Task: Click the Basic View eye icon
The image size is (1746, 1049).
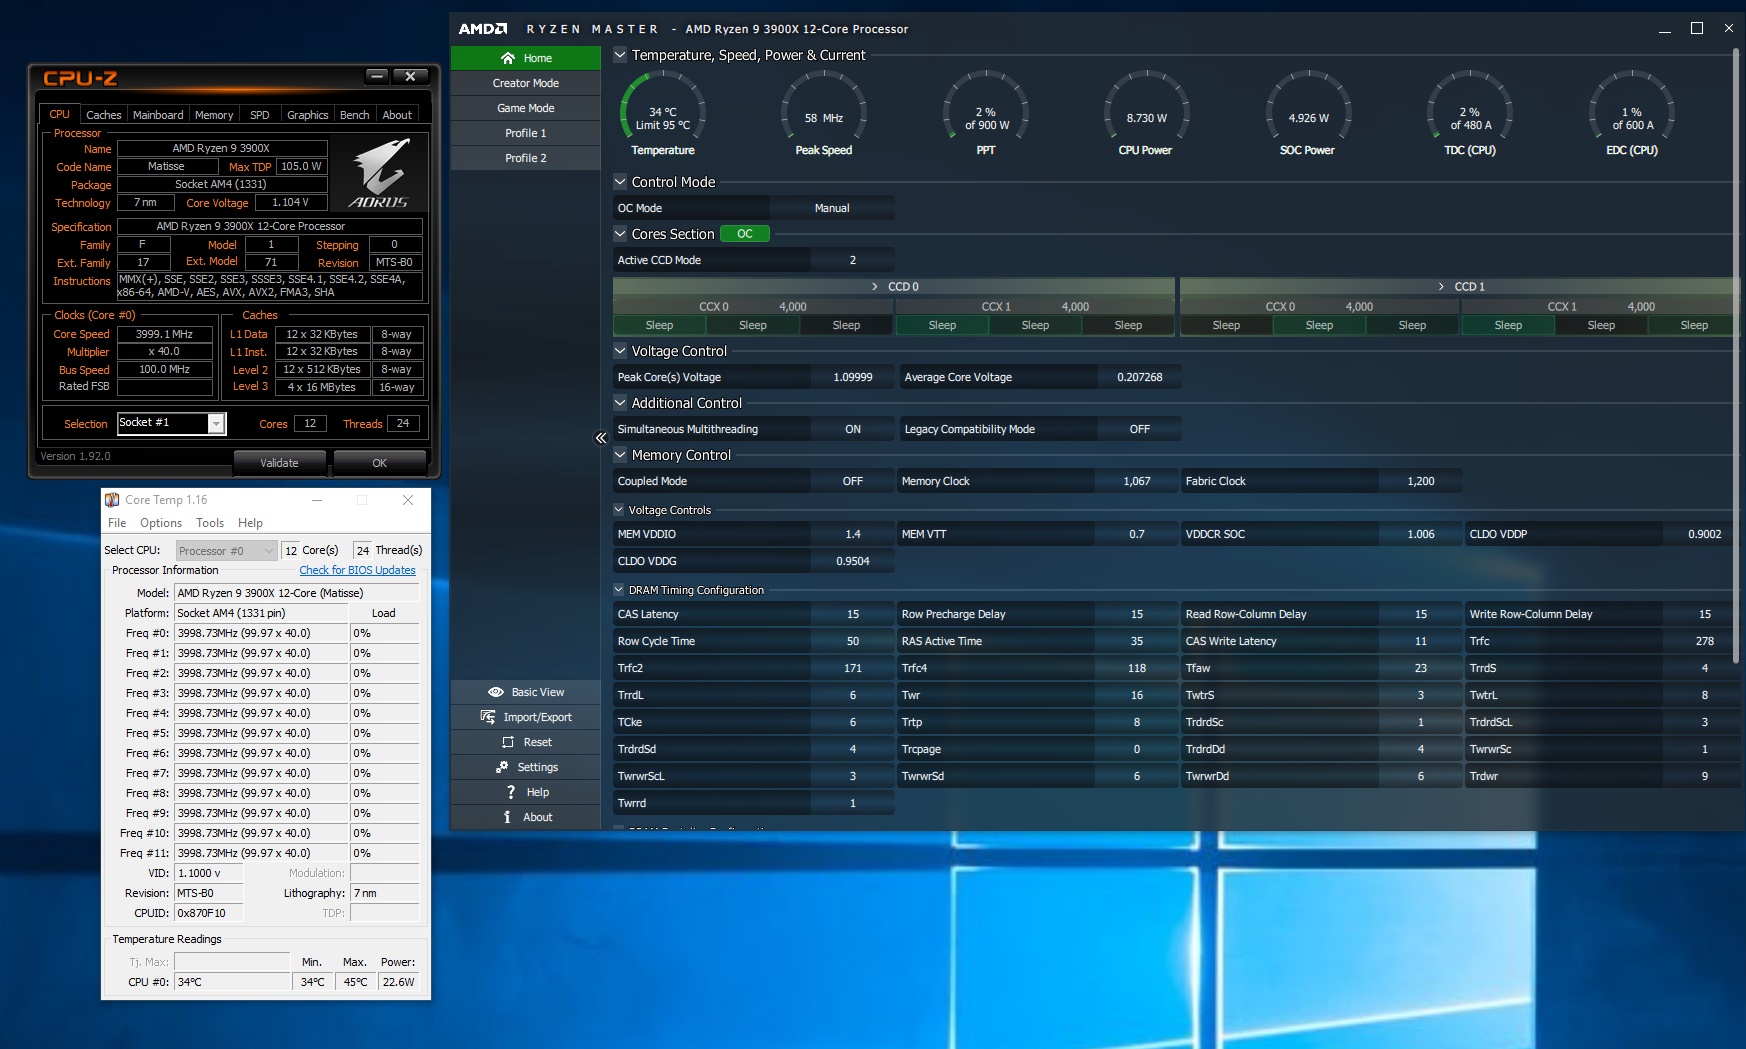Action: pyautogui.click(x=496, y=692)
